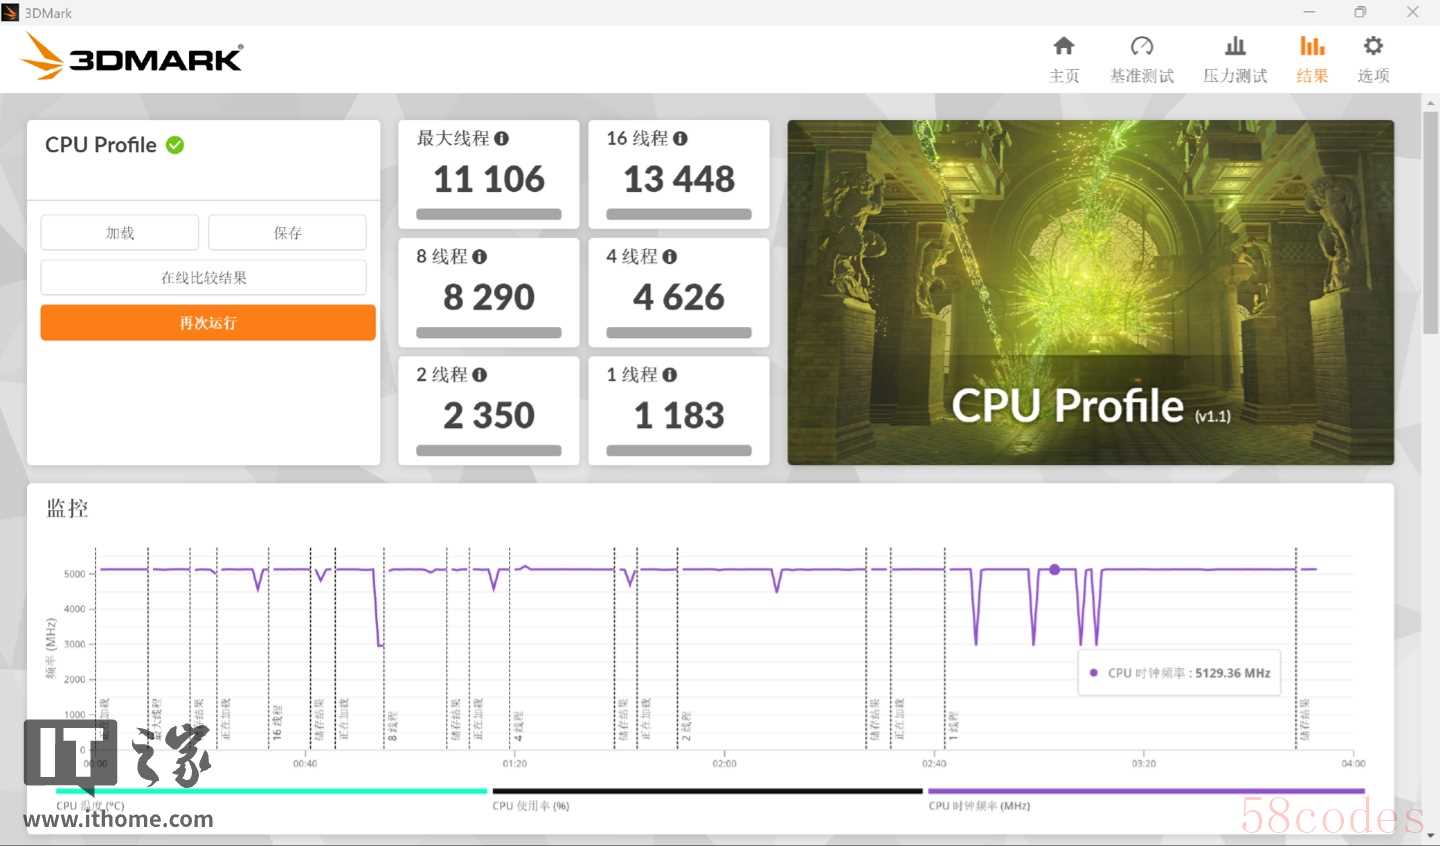Image resolution: width=1440 pixels, height=846 pixels.
Task: Open the Home (主页) icon
Action: [1064, 47]
